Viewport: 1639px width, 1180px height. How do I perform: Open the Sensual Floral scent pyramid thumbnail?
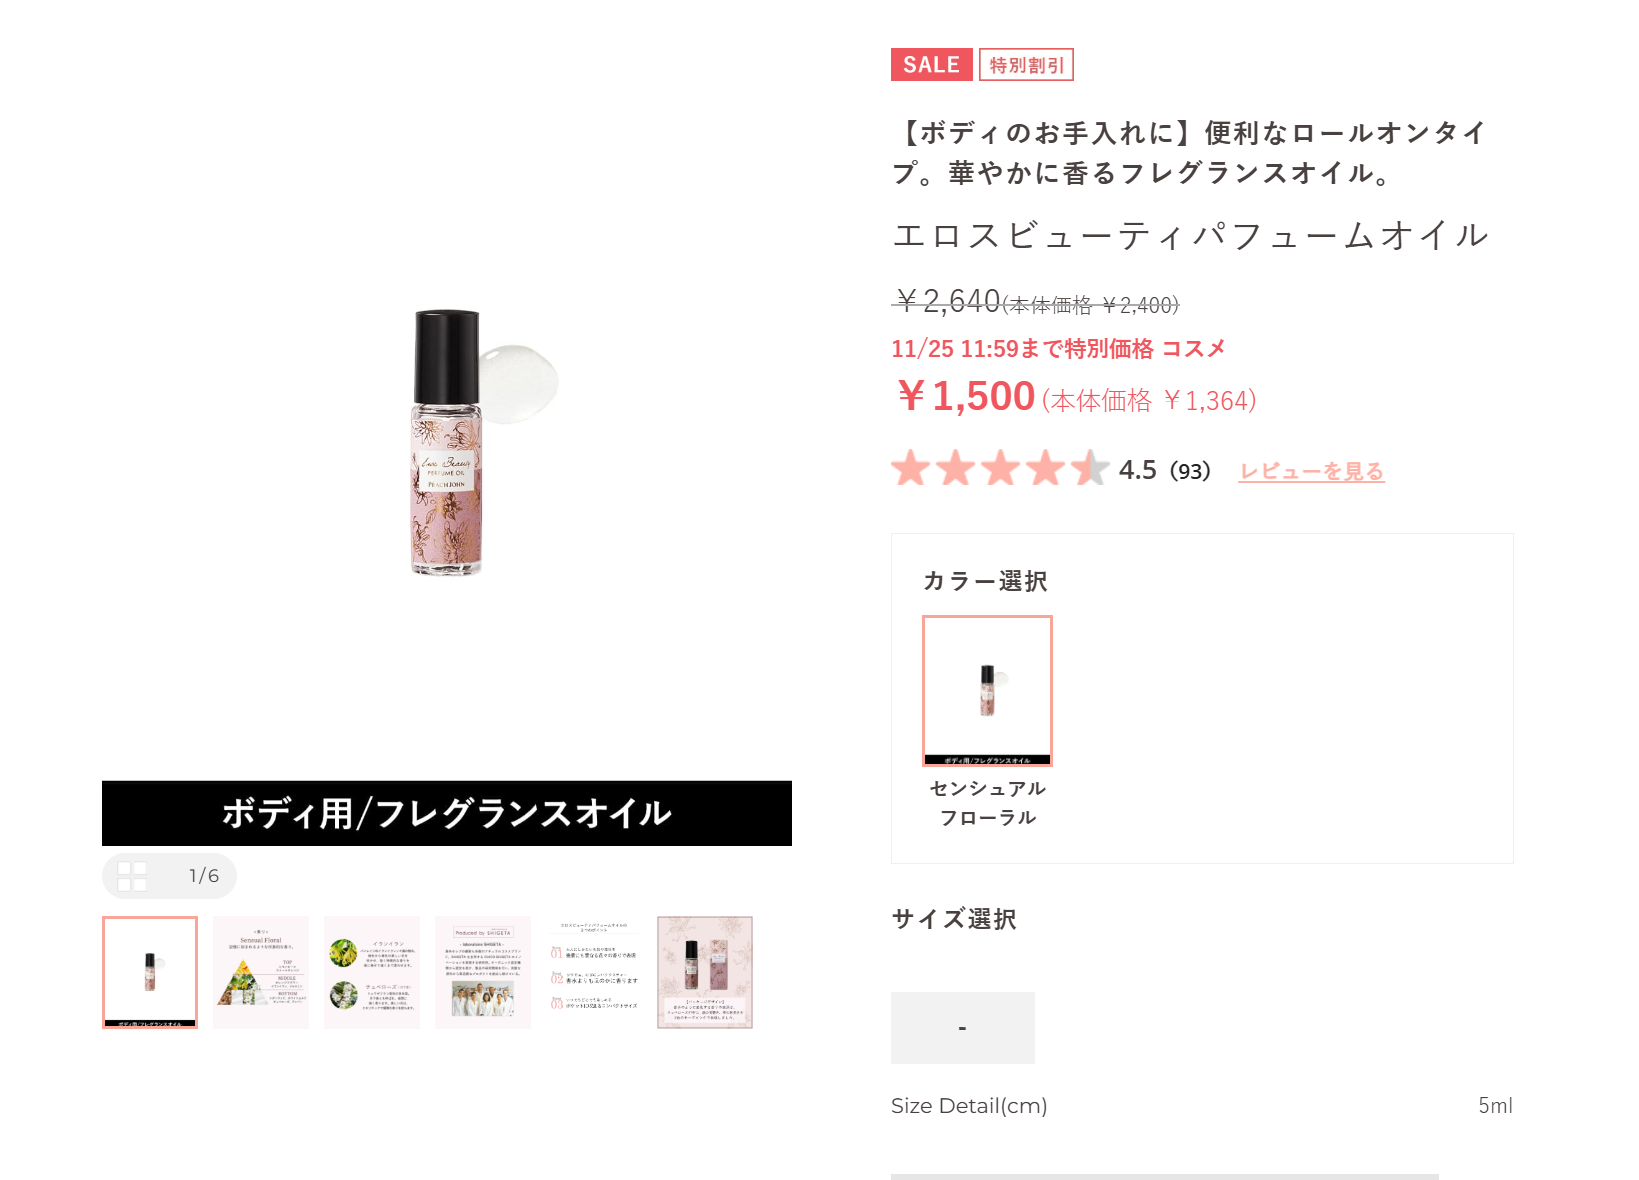261,972
